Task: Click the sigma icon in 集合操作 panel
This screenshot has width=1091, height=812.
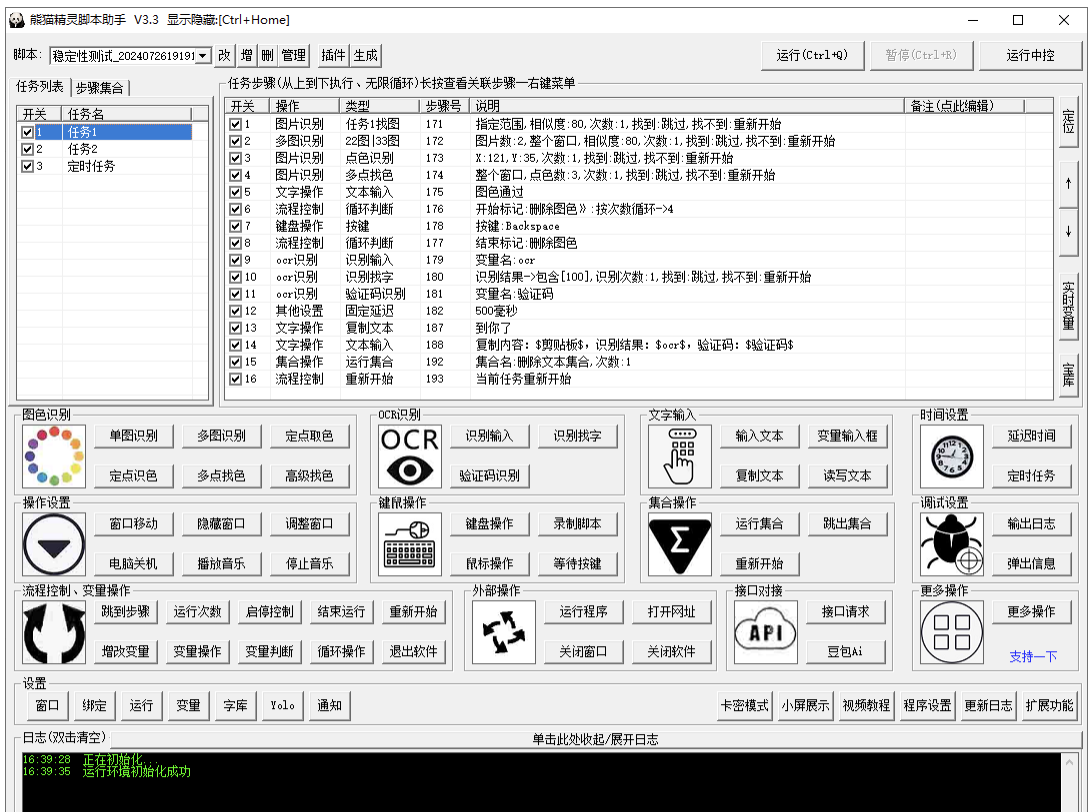Action: (x=679, y=544)
